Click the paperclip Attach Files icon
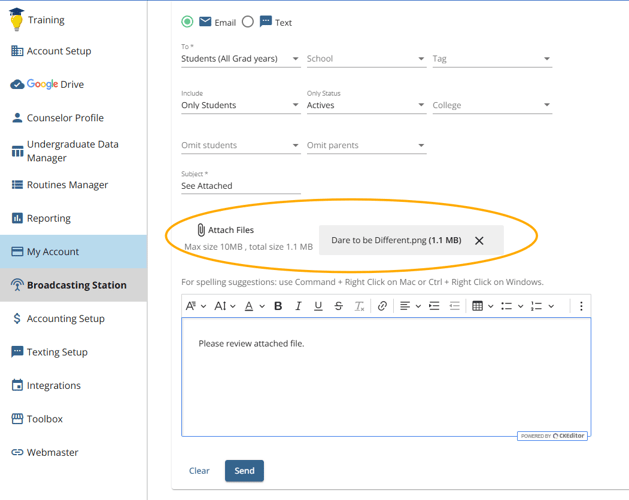 coord(201,230)
